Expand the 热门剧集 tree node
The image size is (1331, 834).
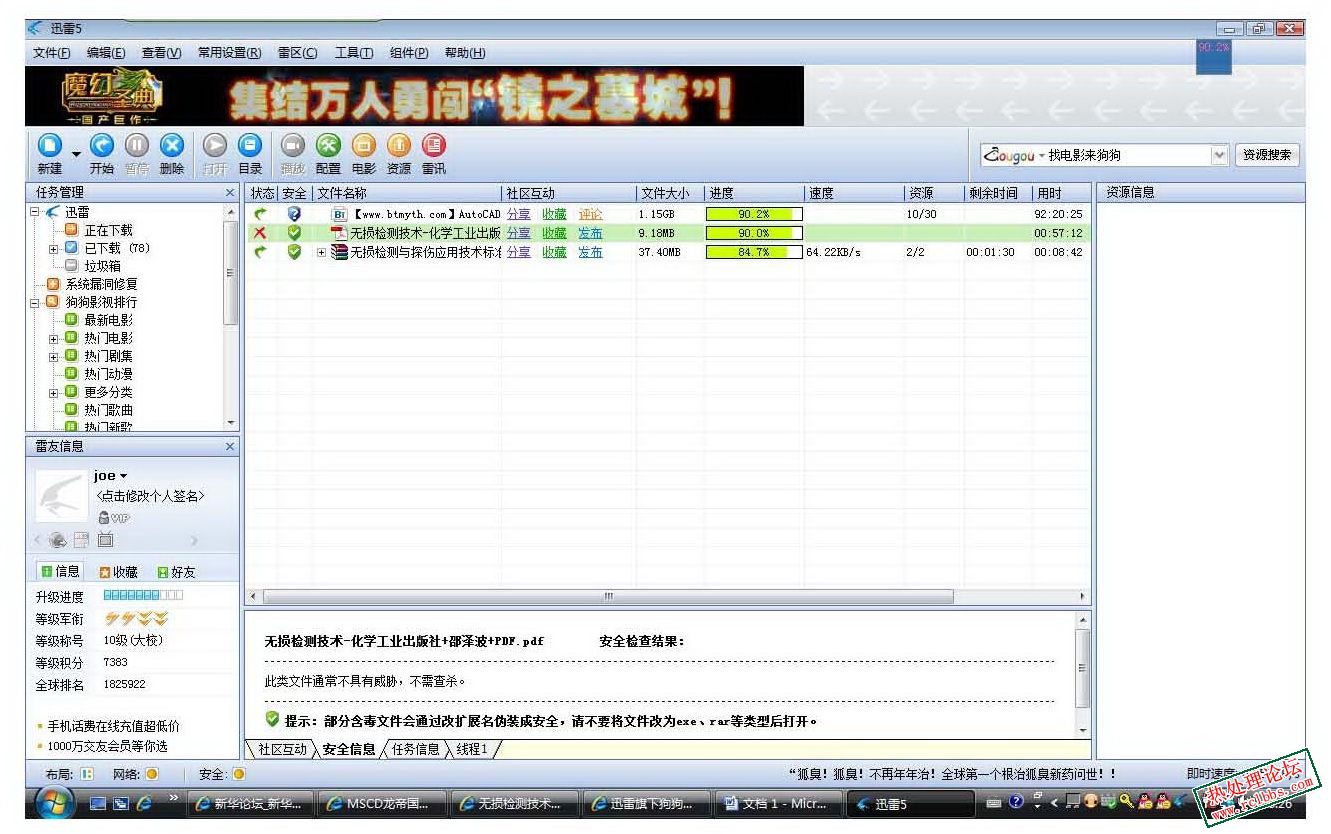(54, 356)
